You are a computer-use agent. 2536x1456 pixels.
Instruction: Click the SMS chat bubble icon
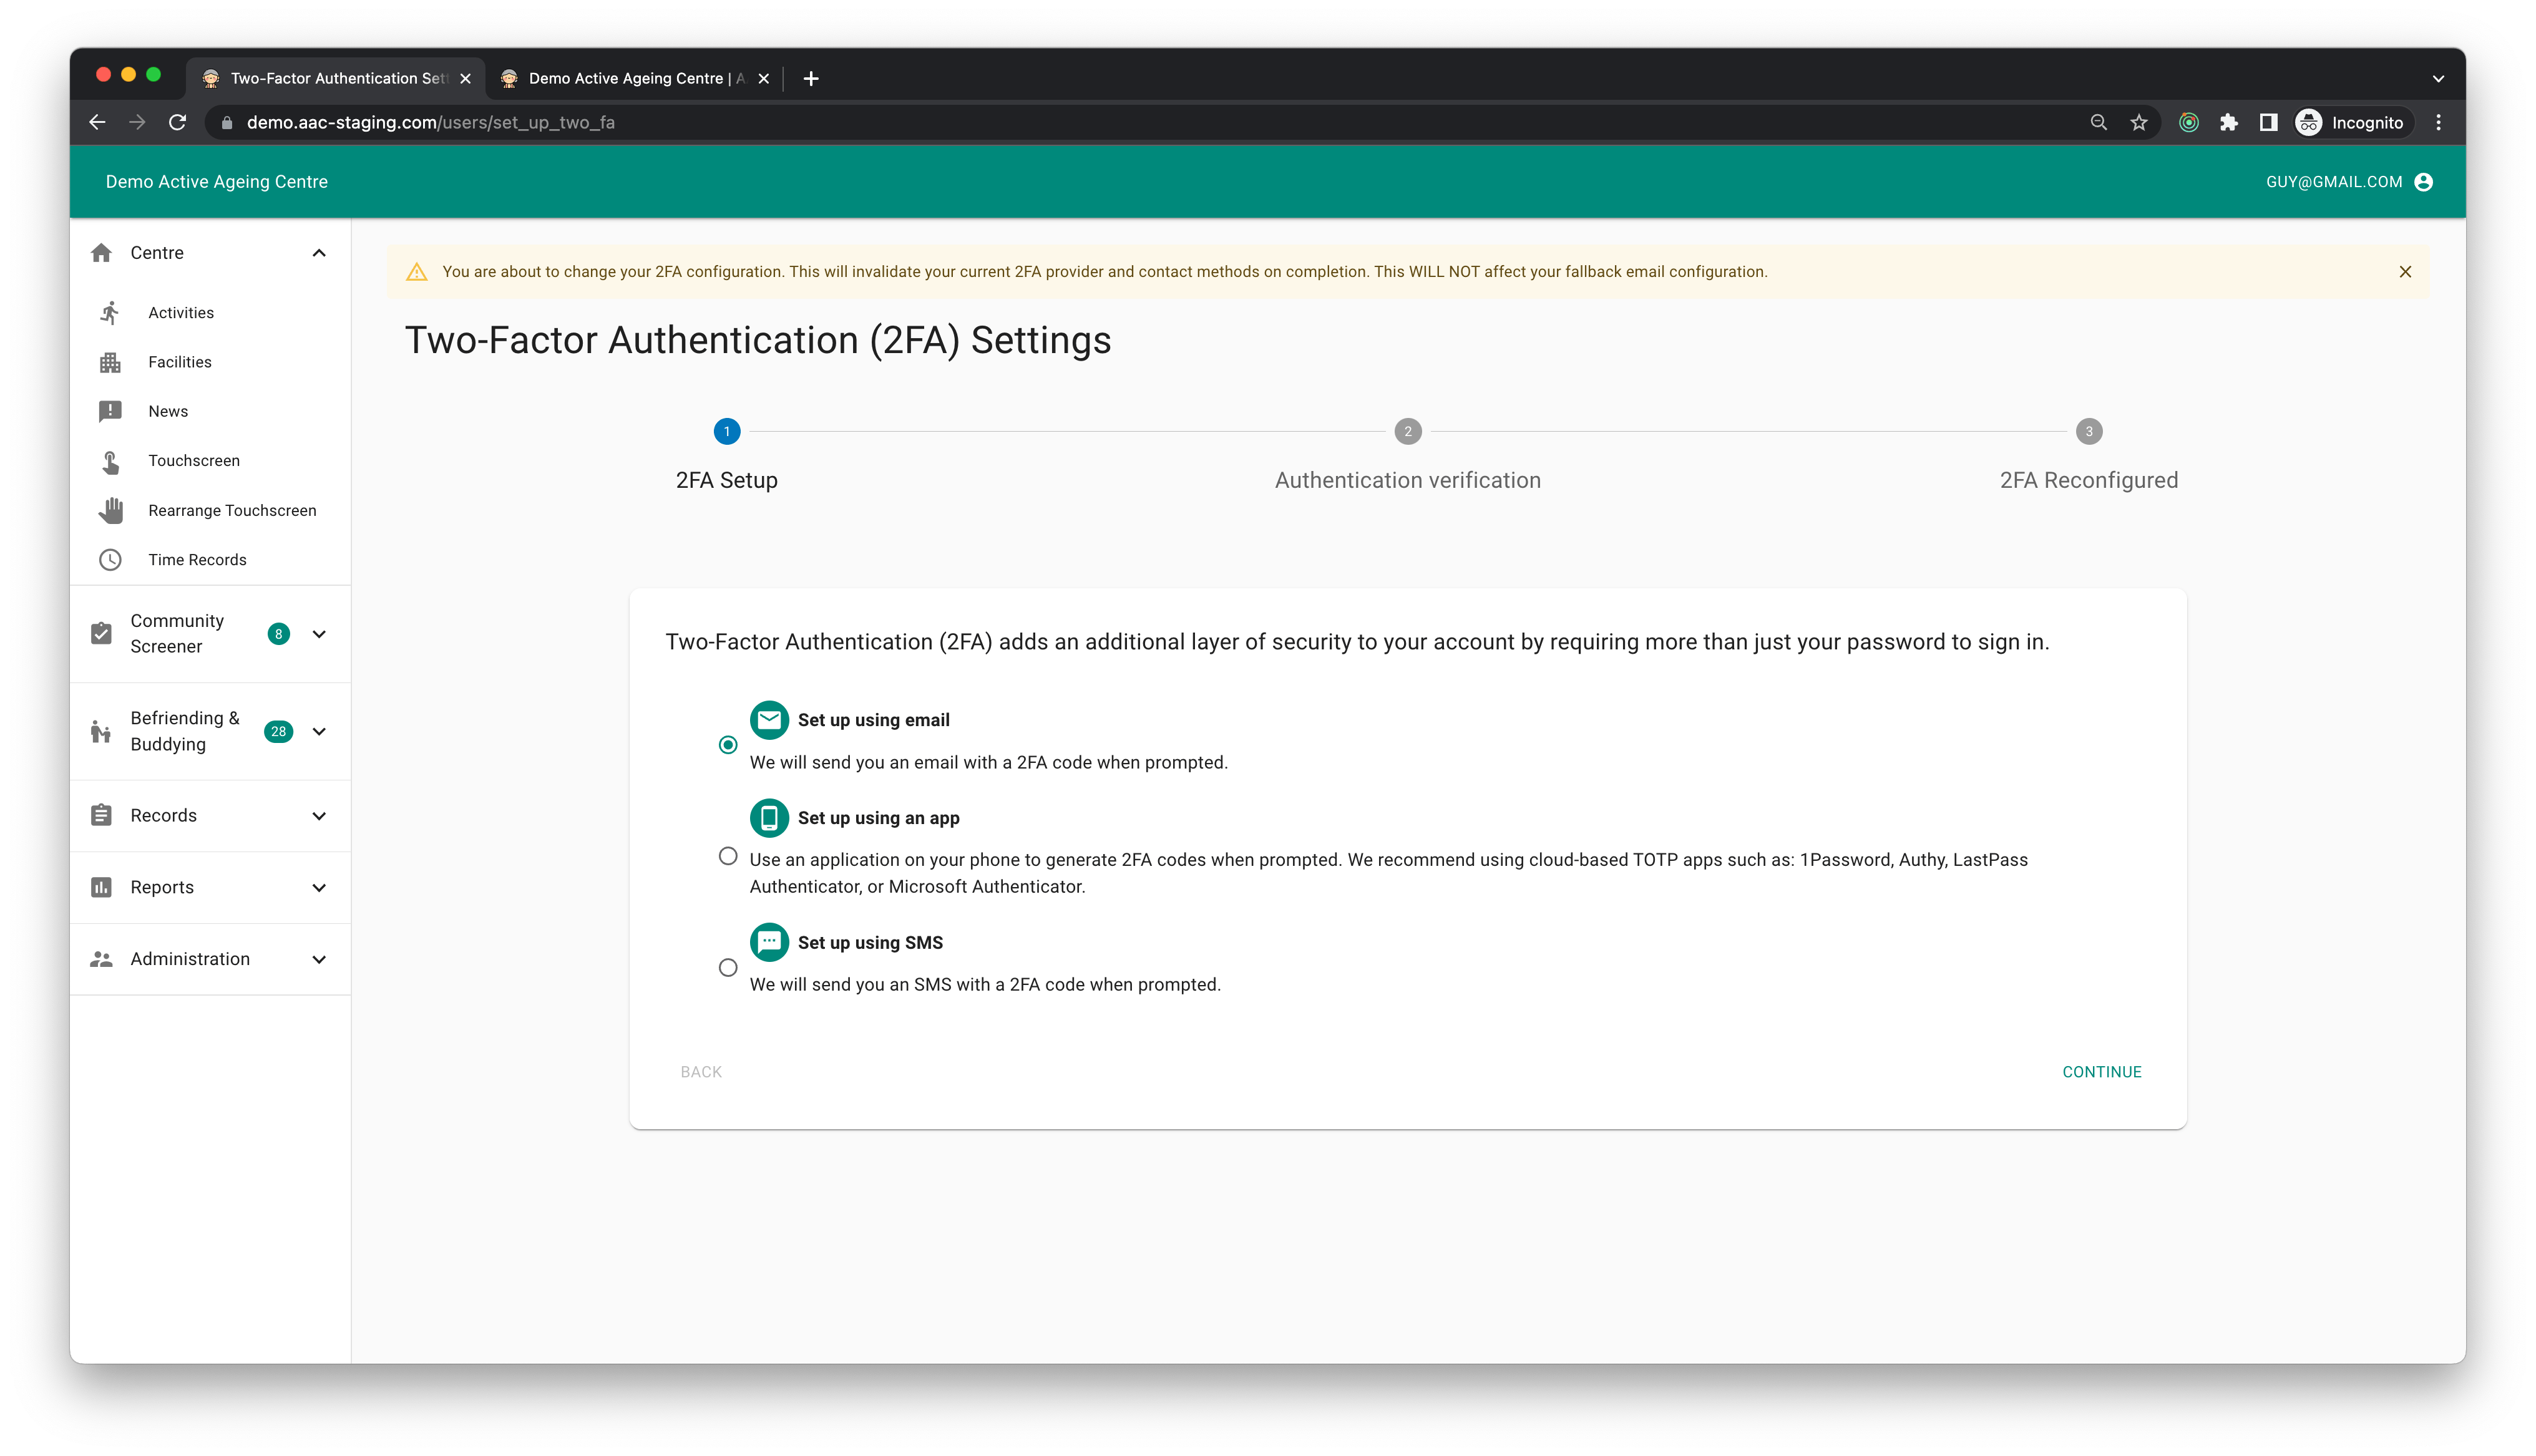(x=769, y=942)
